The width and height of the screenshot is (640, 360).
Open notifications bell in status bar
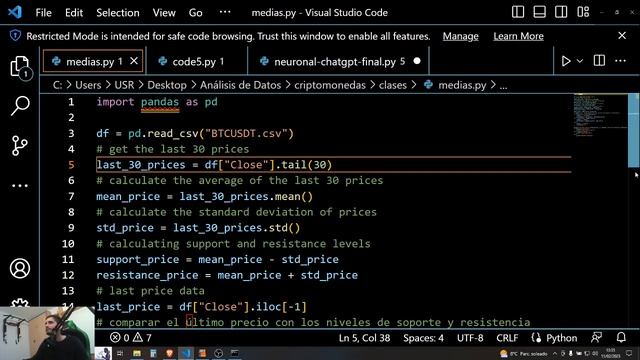[621, 338]
